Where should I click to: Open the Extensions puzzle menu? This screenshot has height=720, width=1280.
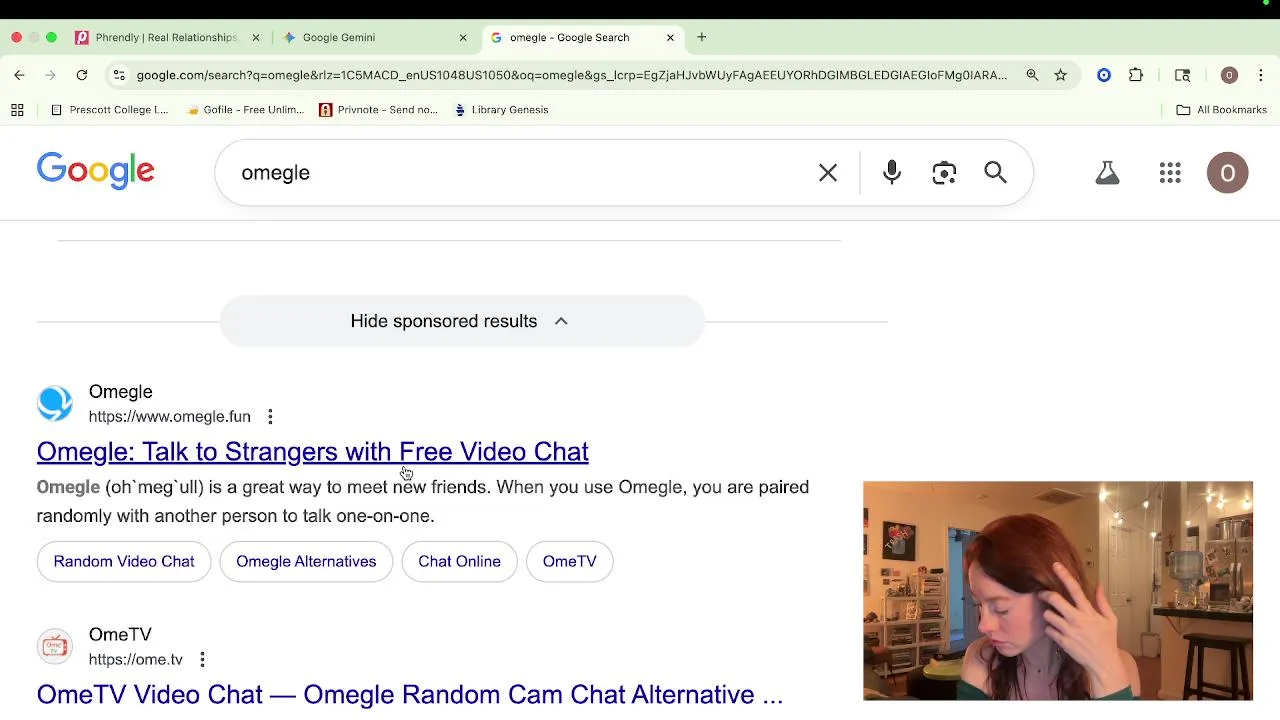coord(1136,75)
